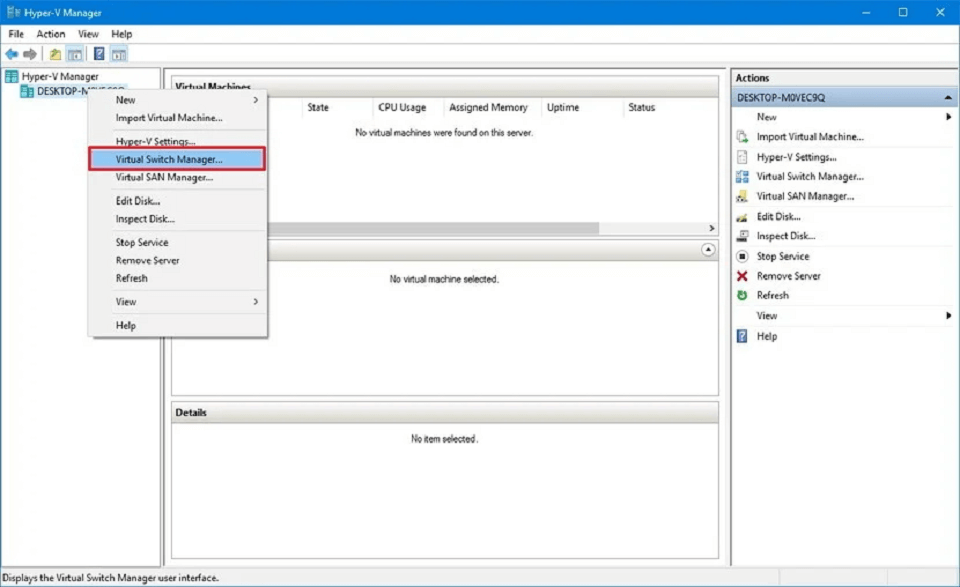The image size is (960, 587).
Task: Click the DESKTOP server node icon in tree
Action: (27, 91)
